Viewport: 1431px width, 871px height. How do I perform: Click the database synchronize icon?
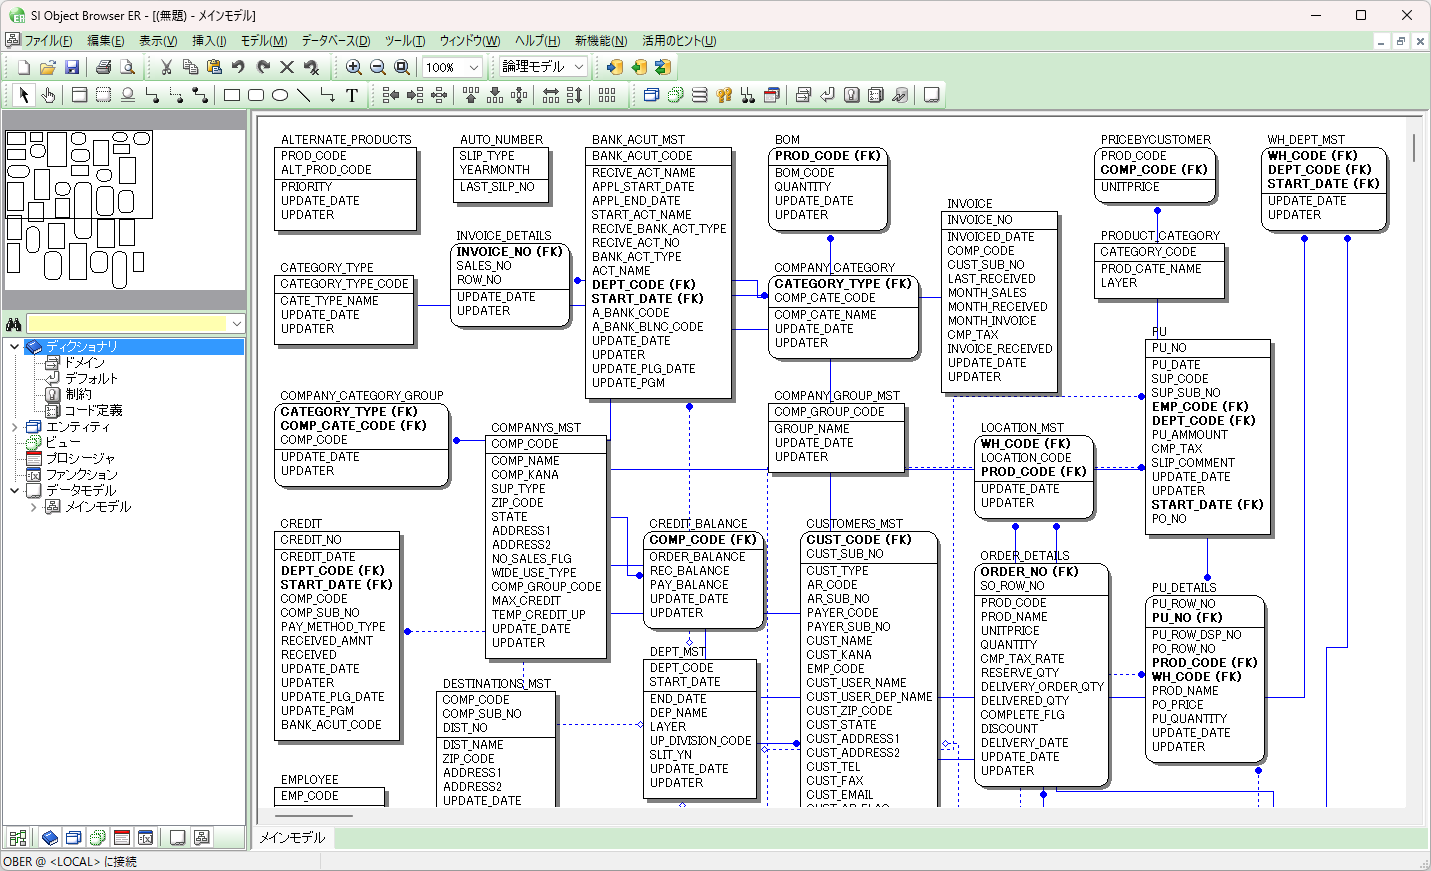(x=663, y=67)
